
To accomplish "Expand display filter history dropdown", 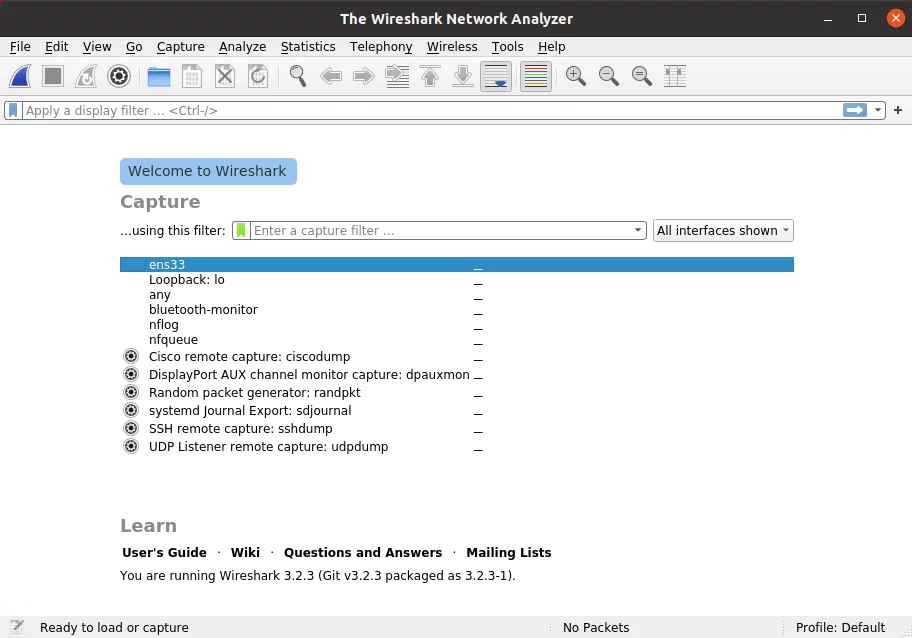I will coord(878,111).
